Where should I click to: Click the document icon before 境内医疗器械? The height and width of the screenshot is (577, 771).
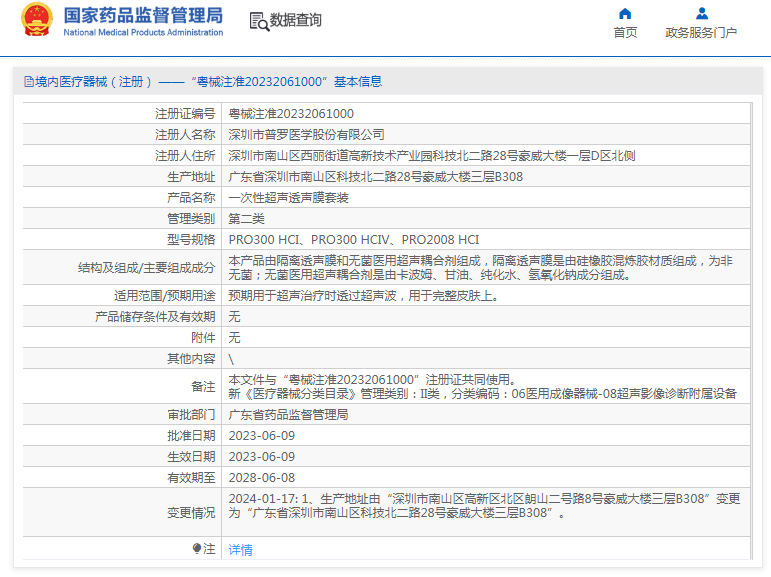click(29, 82)
